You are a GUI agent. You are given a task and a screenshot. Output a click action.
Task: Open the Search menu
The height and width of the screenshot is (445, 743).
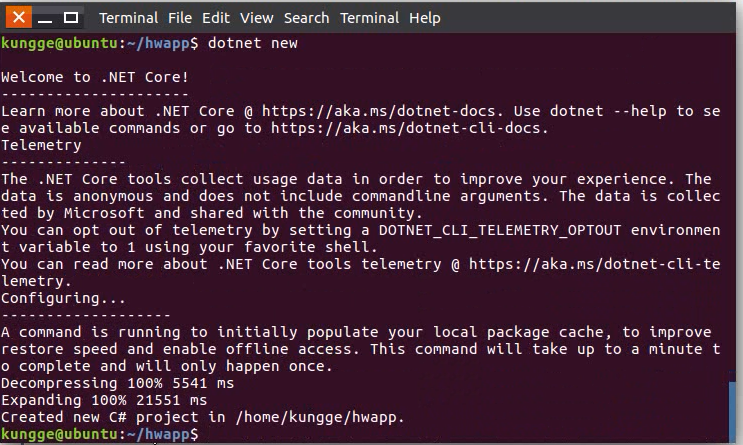(x=306, y=18)
